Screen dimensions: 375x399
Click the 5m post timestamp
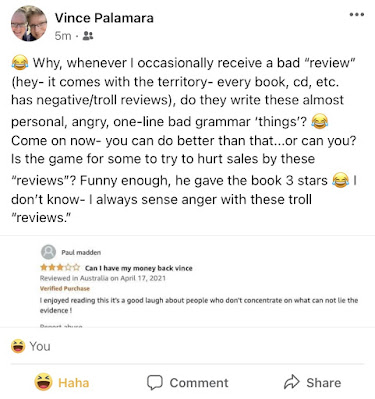(x=63, y=36)
